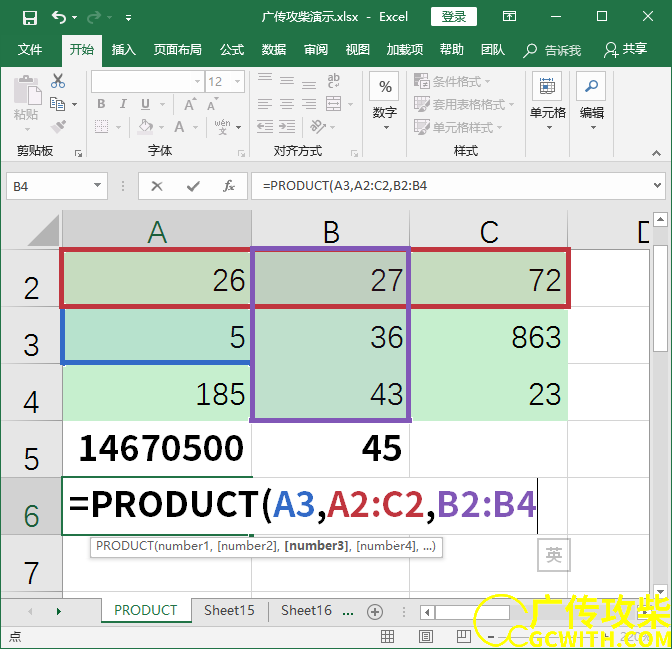Click the Font Color A button
The width and height of the screenshot is (672, 649).
179,127
